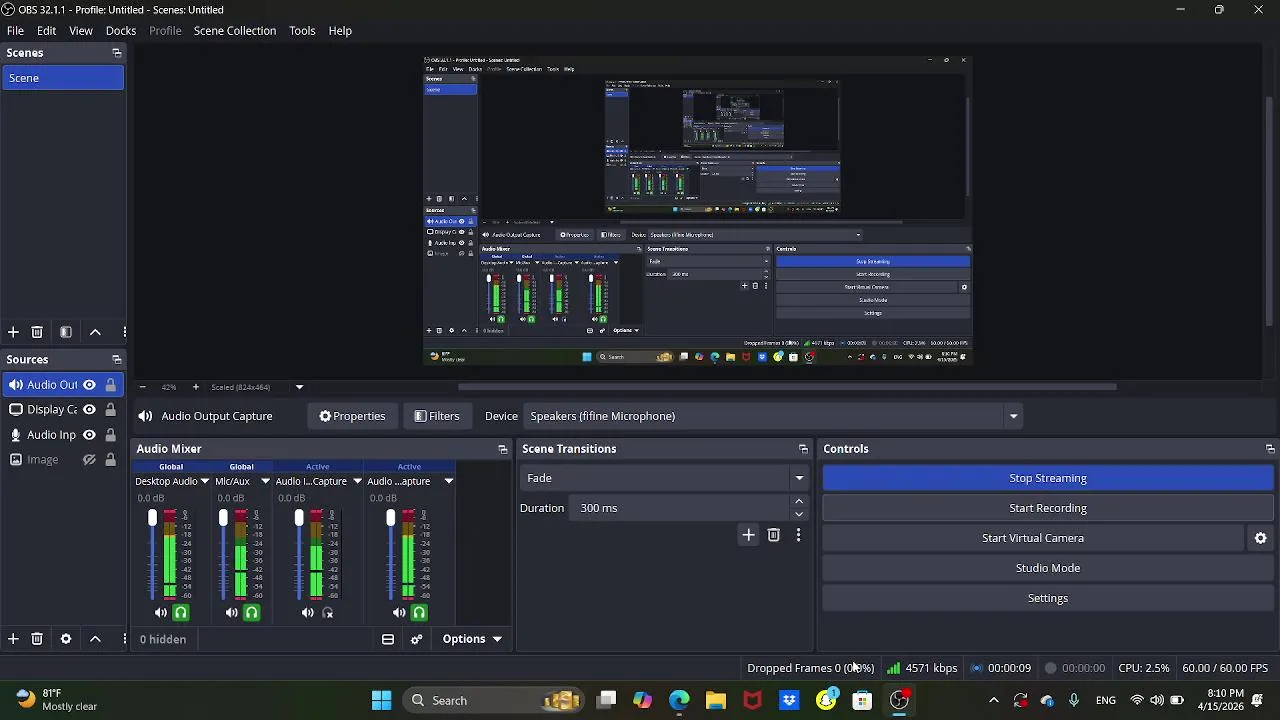Image resolution: width=1280 pixels, height=720 pixels.
Task: Open source properties gear in the Sources toolbar
Action: point(66,639)
